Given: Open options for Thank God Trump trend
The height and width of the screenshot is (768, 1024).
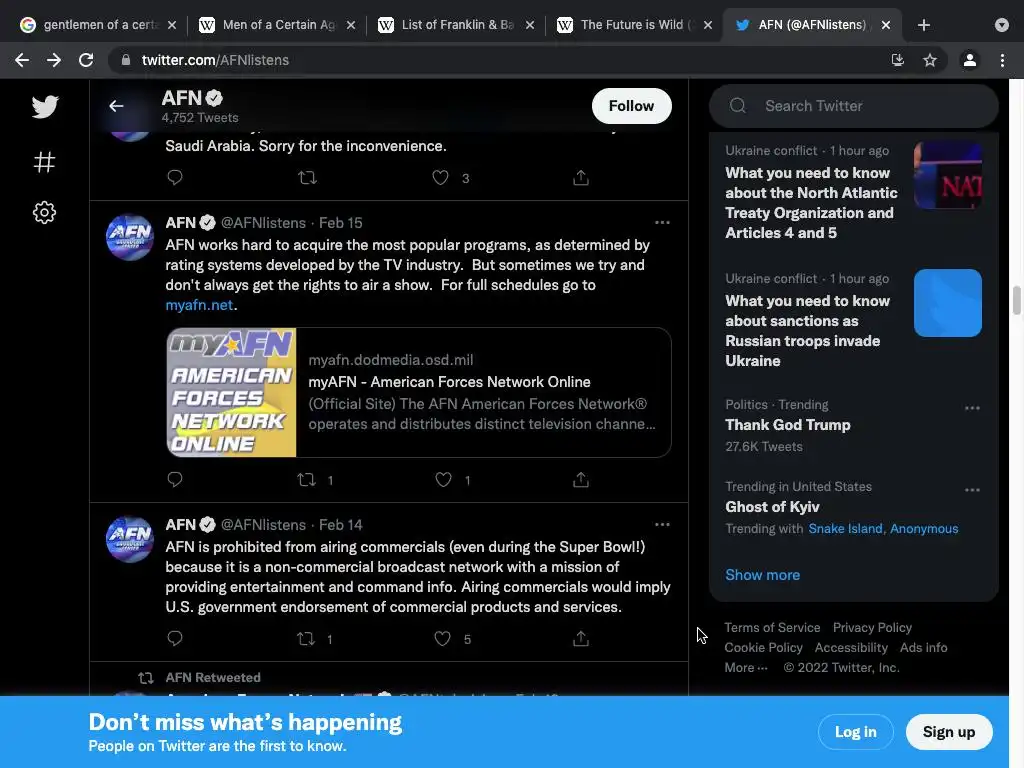Looking at the screenshot, I should pyautogui.click(x=972, y=408).
